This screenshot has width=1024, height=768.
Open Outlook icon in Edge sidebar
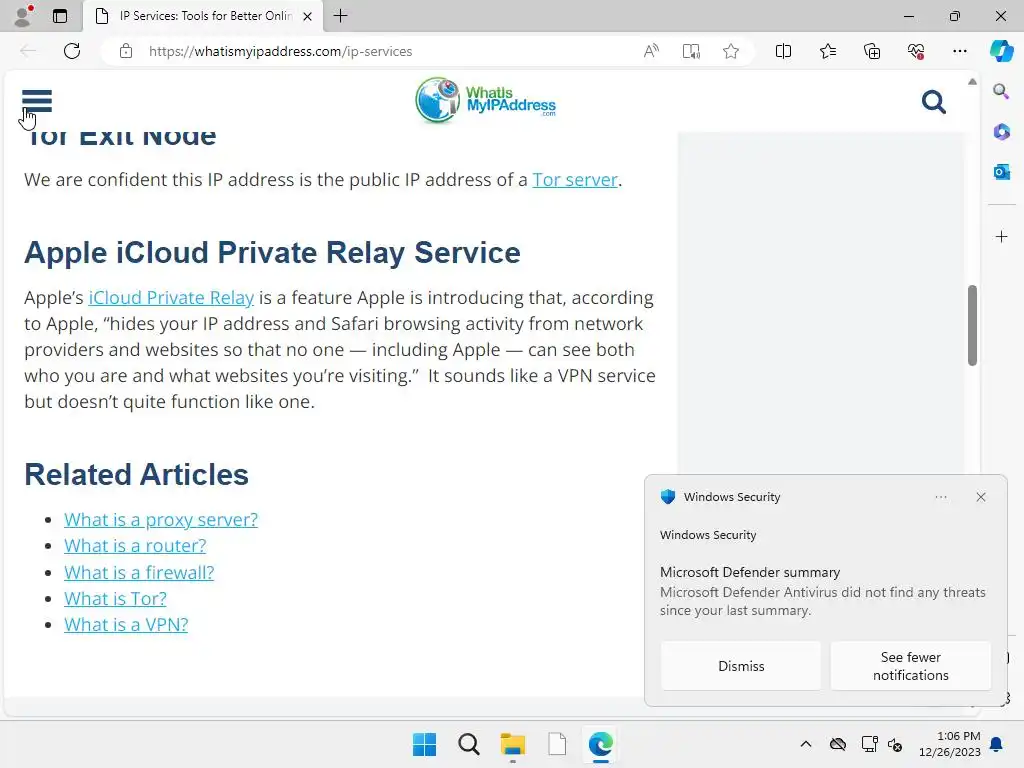[x=1001, y=172]
